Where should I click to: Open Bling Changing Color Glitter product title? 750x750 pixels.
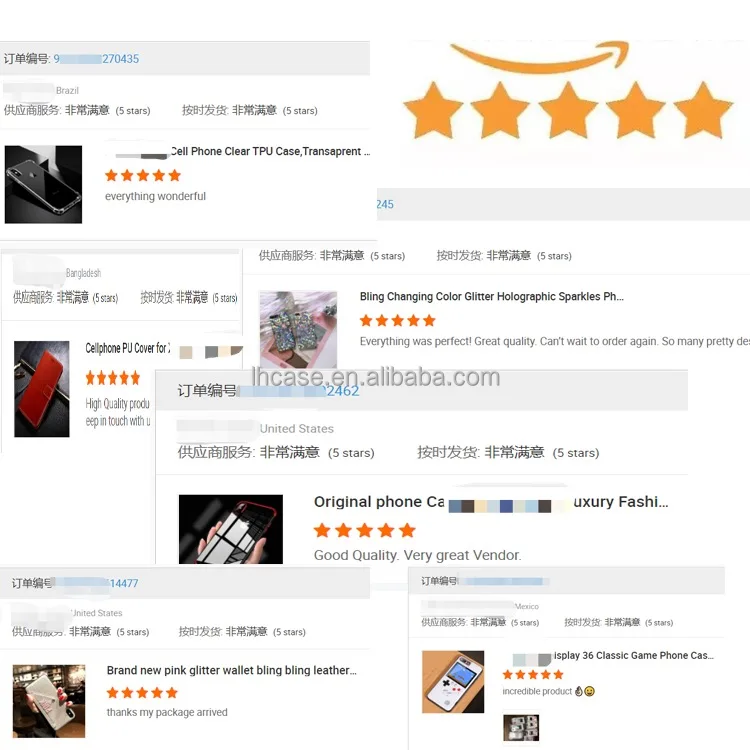pos(492,297)
